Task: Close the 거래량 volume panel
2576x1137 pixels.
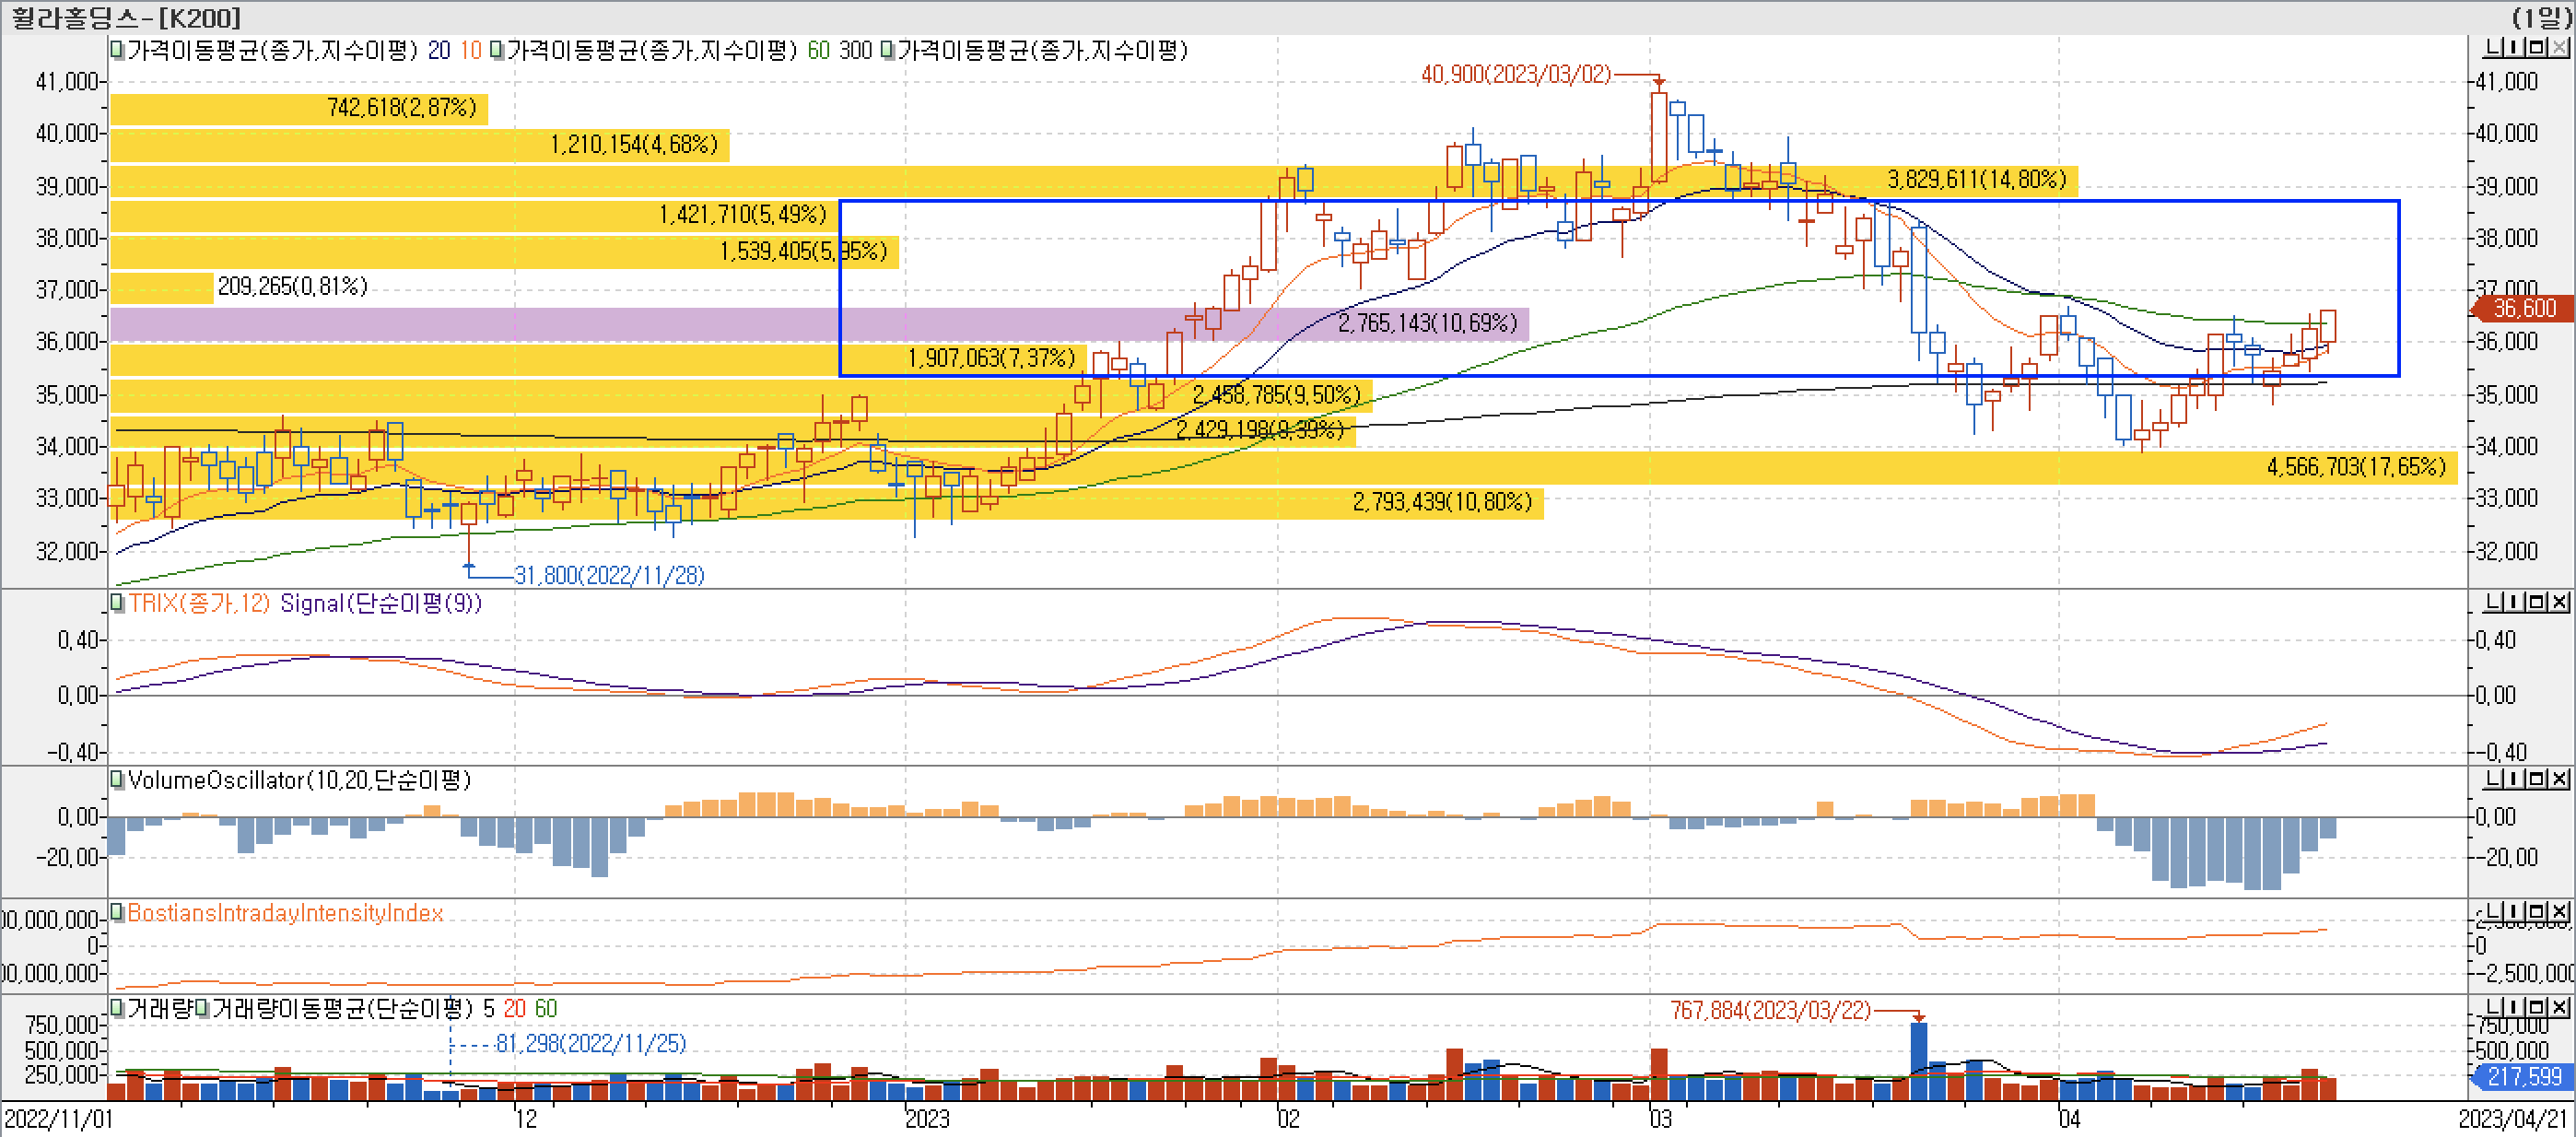Action: pos(2558,1007)
